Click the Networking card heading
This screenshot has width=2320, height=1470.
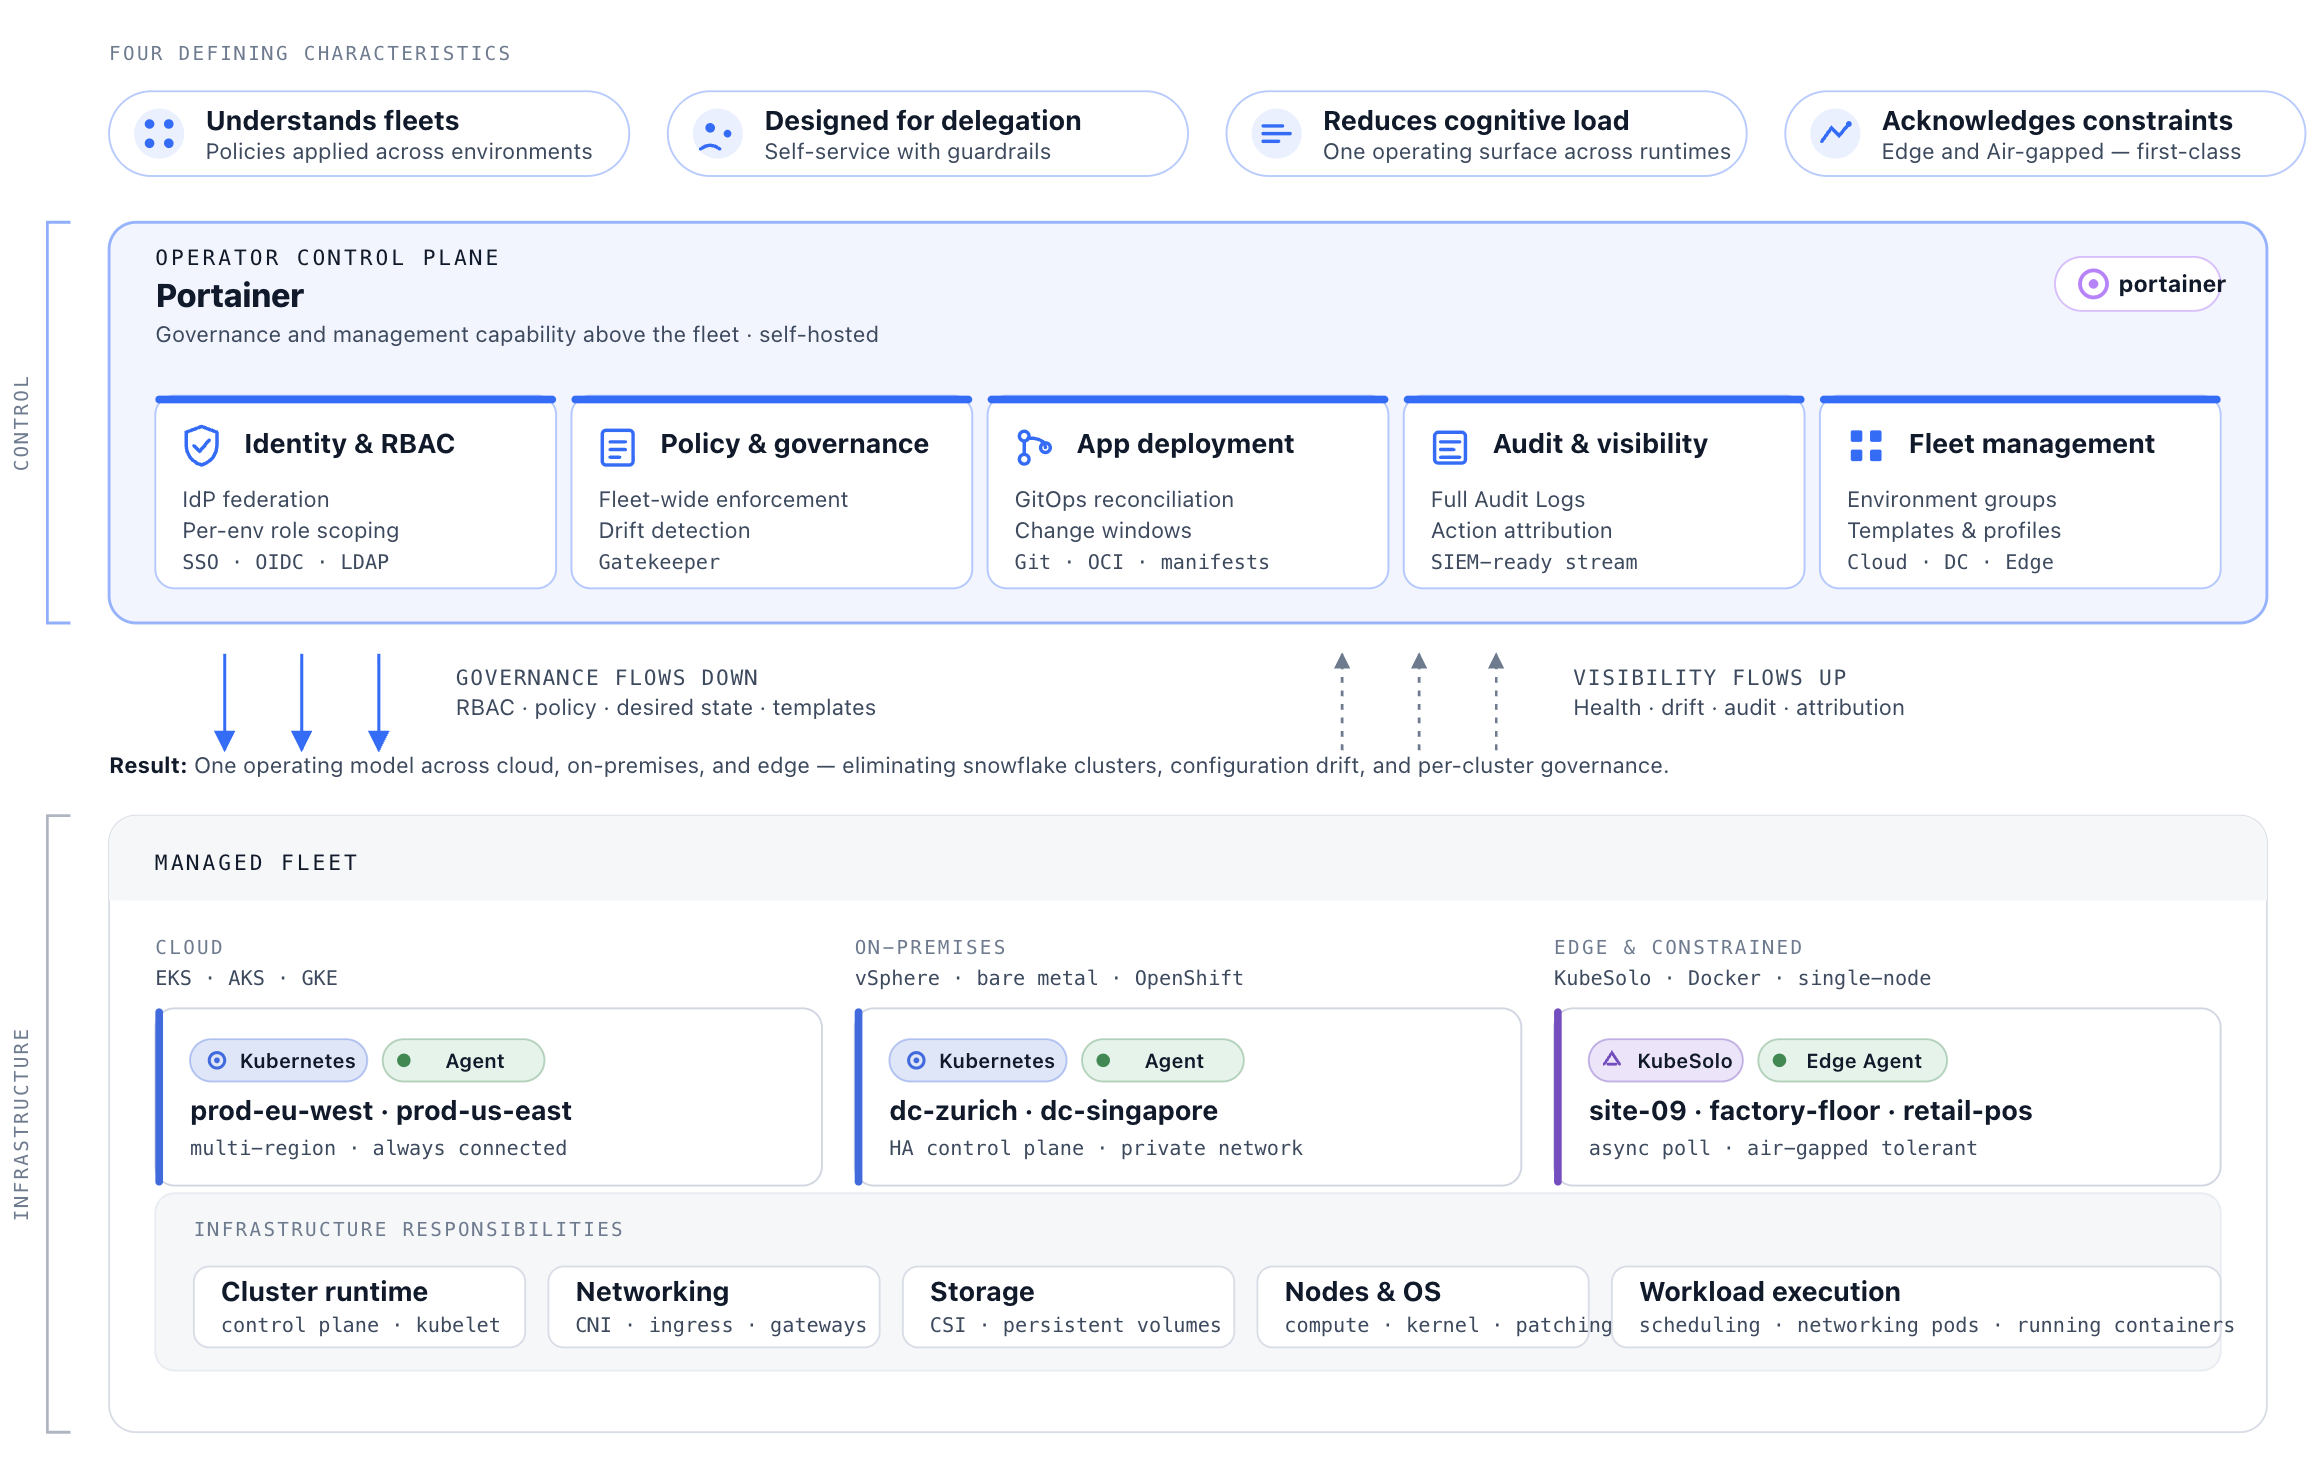point(652,1292)
